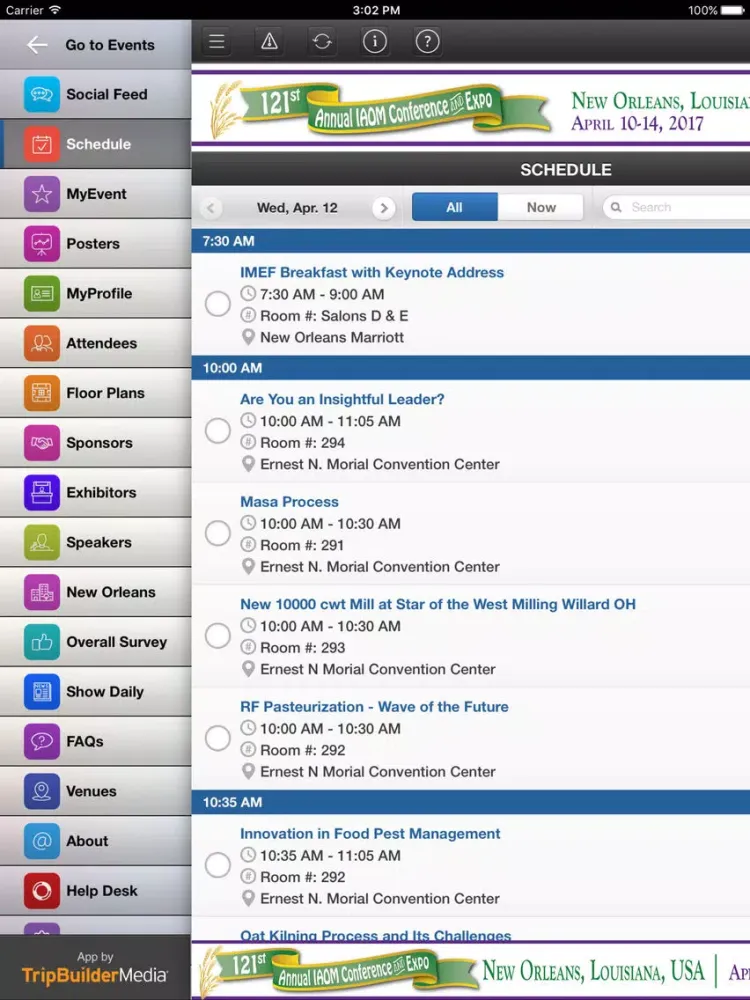Open the info circle icon

coord(374,41)
